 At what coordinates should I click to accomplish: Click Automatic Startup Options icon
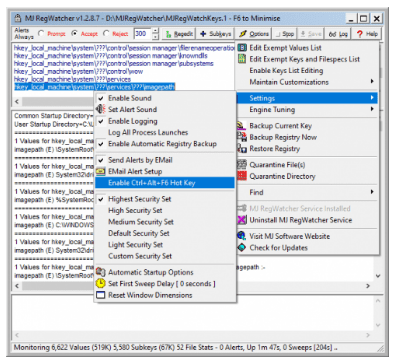[x=100, y=272]
